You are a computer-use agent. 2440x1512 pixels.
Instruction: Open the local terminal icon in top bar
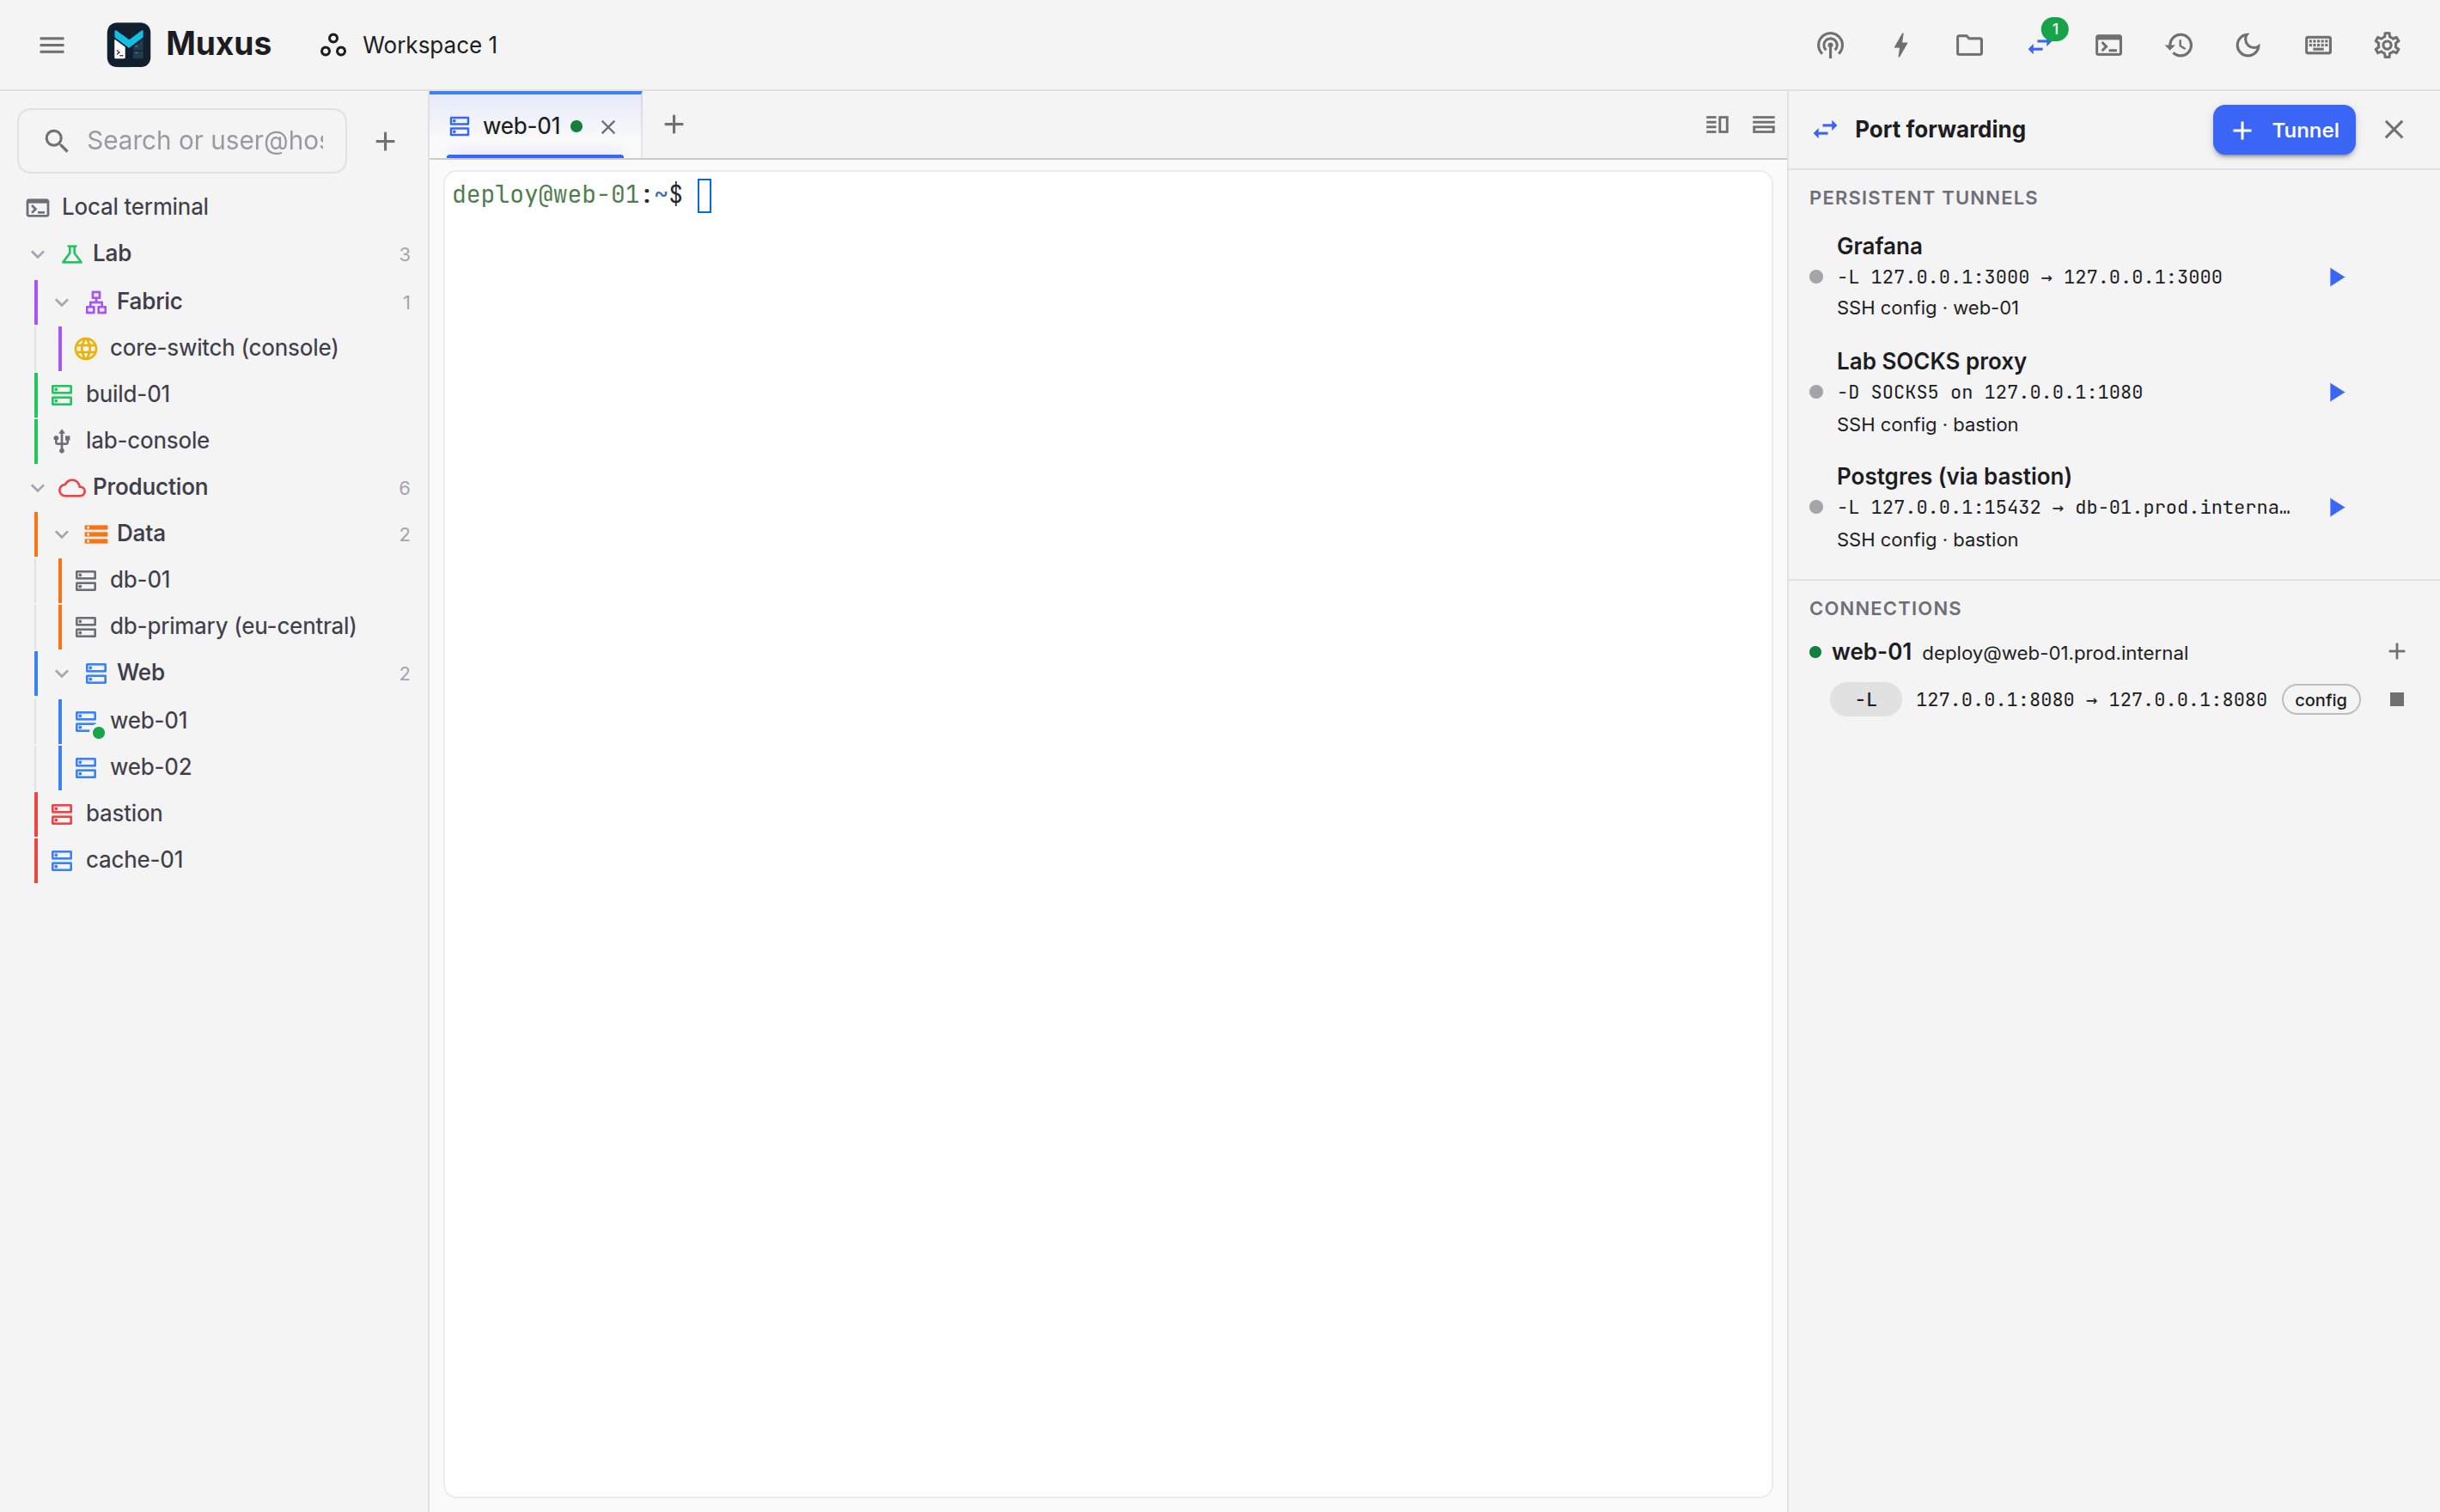2108,45
